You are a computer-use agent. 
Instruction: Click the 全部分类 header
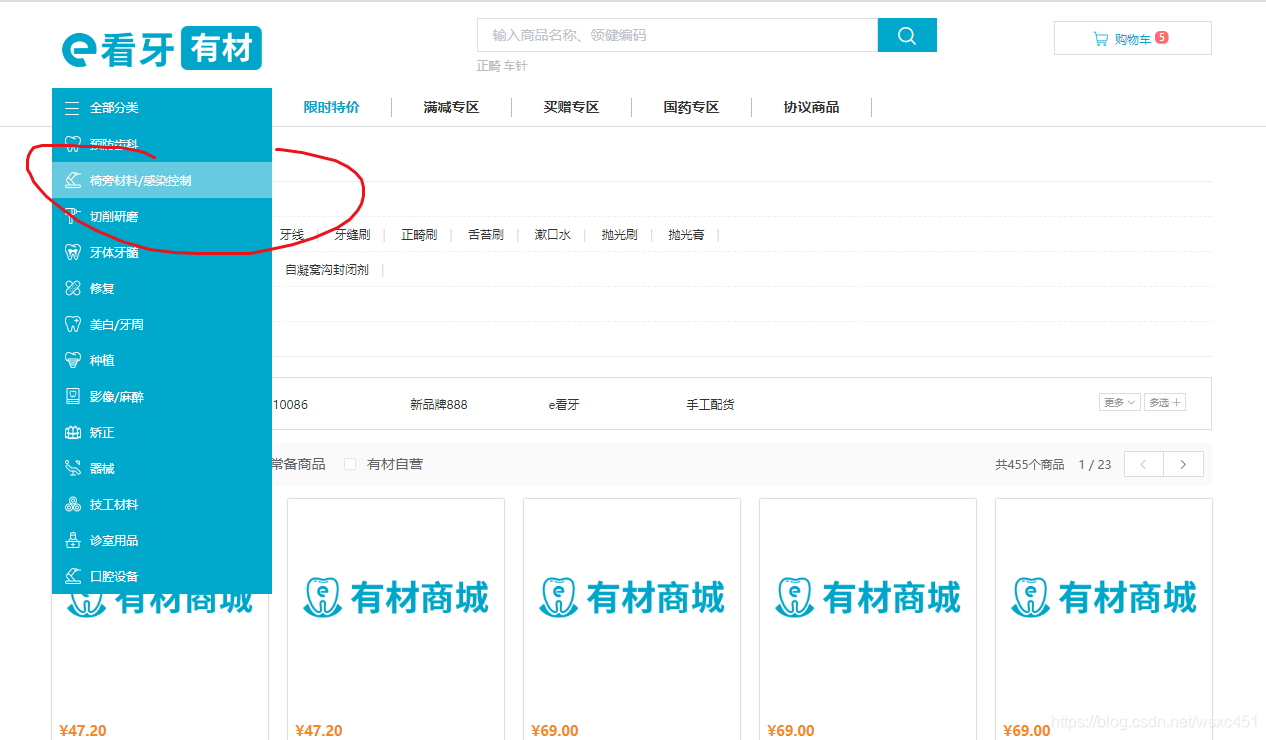click(162, 107)
